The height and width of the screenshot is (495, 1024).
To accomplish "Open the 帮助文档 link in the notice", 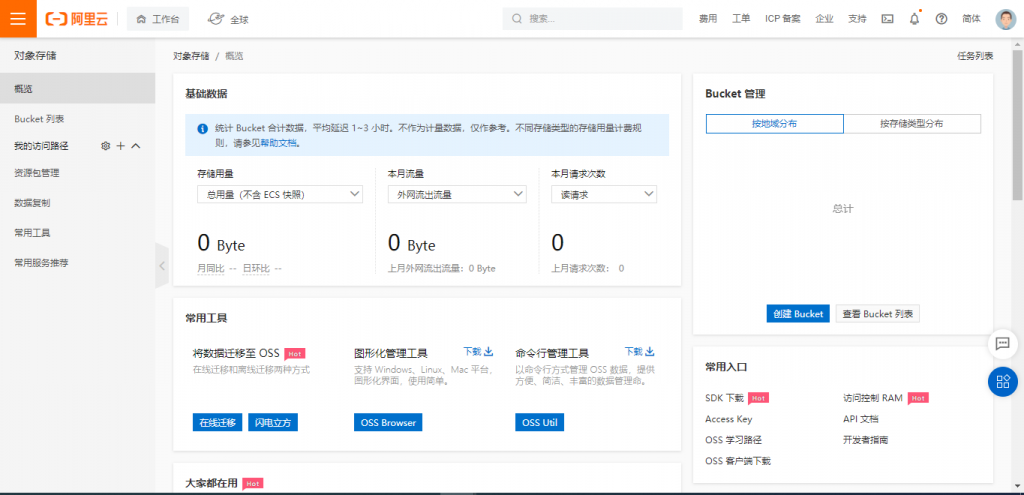I will click(279, 142).
